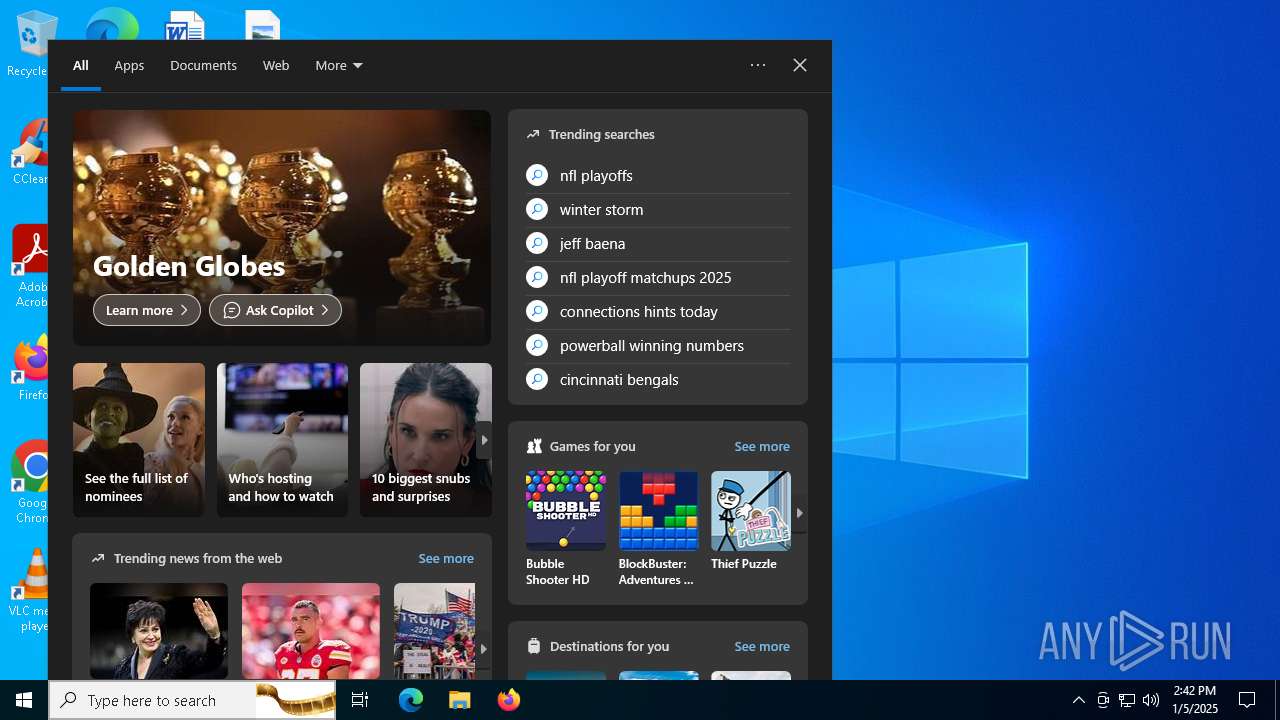Open the Word document on the desktop
Viewport: 1280px width, 720px height.
185,26
